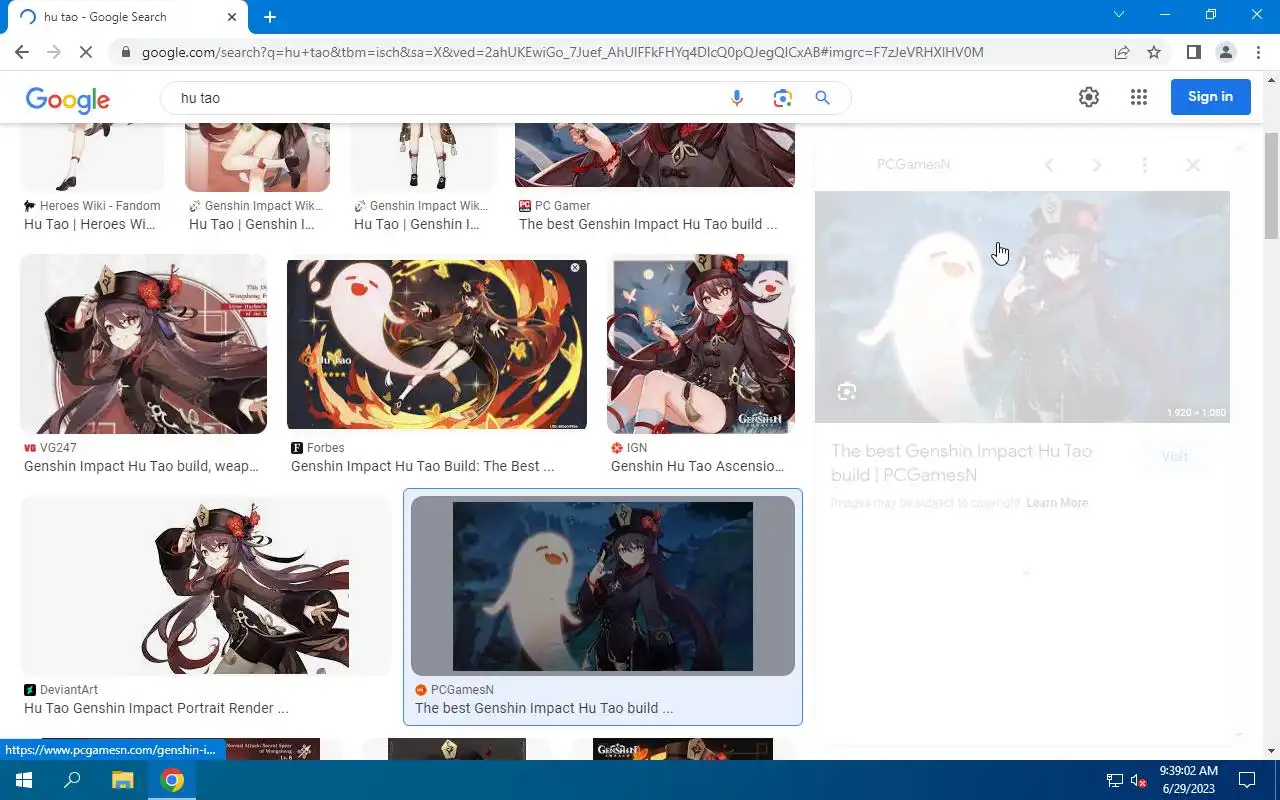Open File Explorer from taskbar
This screenshot has height=800, width=1280.
point(122,780)
